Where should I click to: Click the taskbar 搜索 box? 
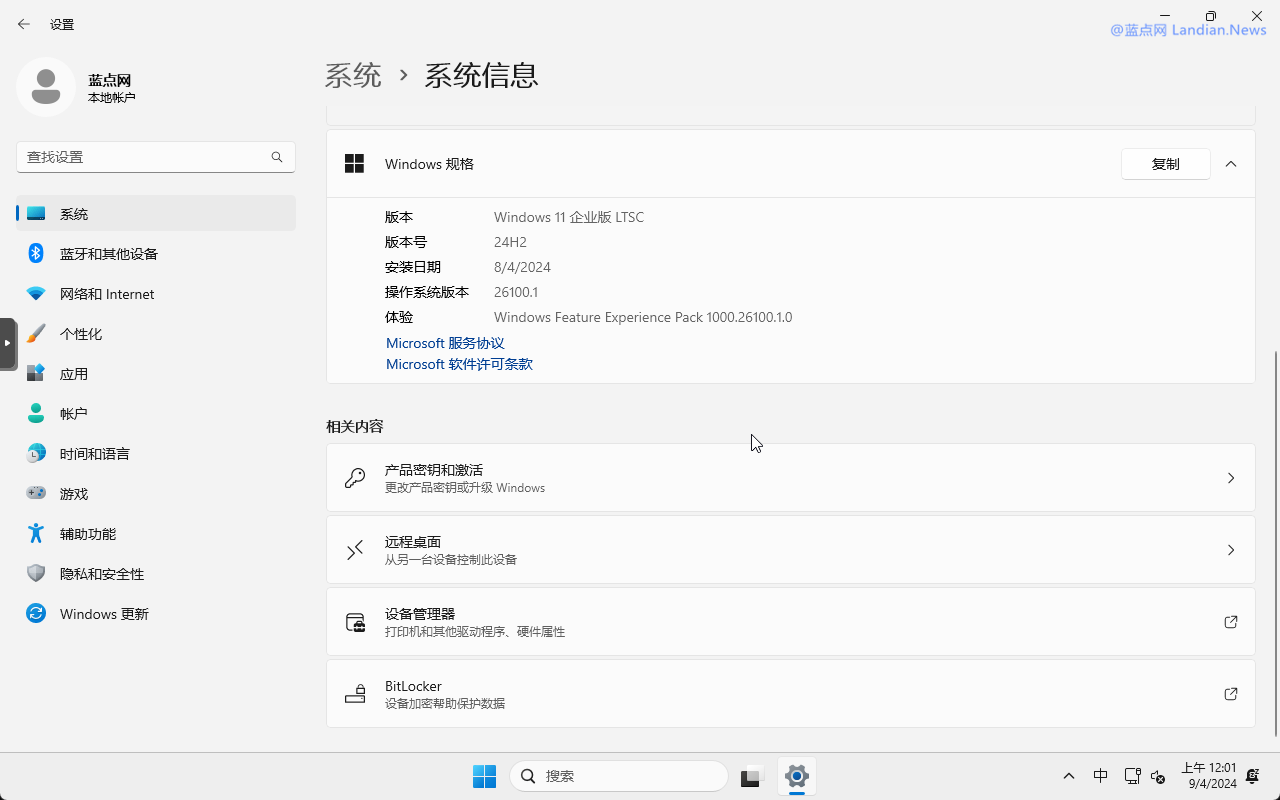(619, 776)
